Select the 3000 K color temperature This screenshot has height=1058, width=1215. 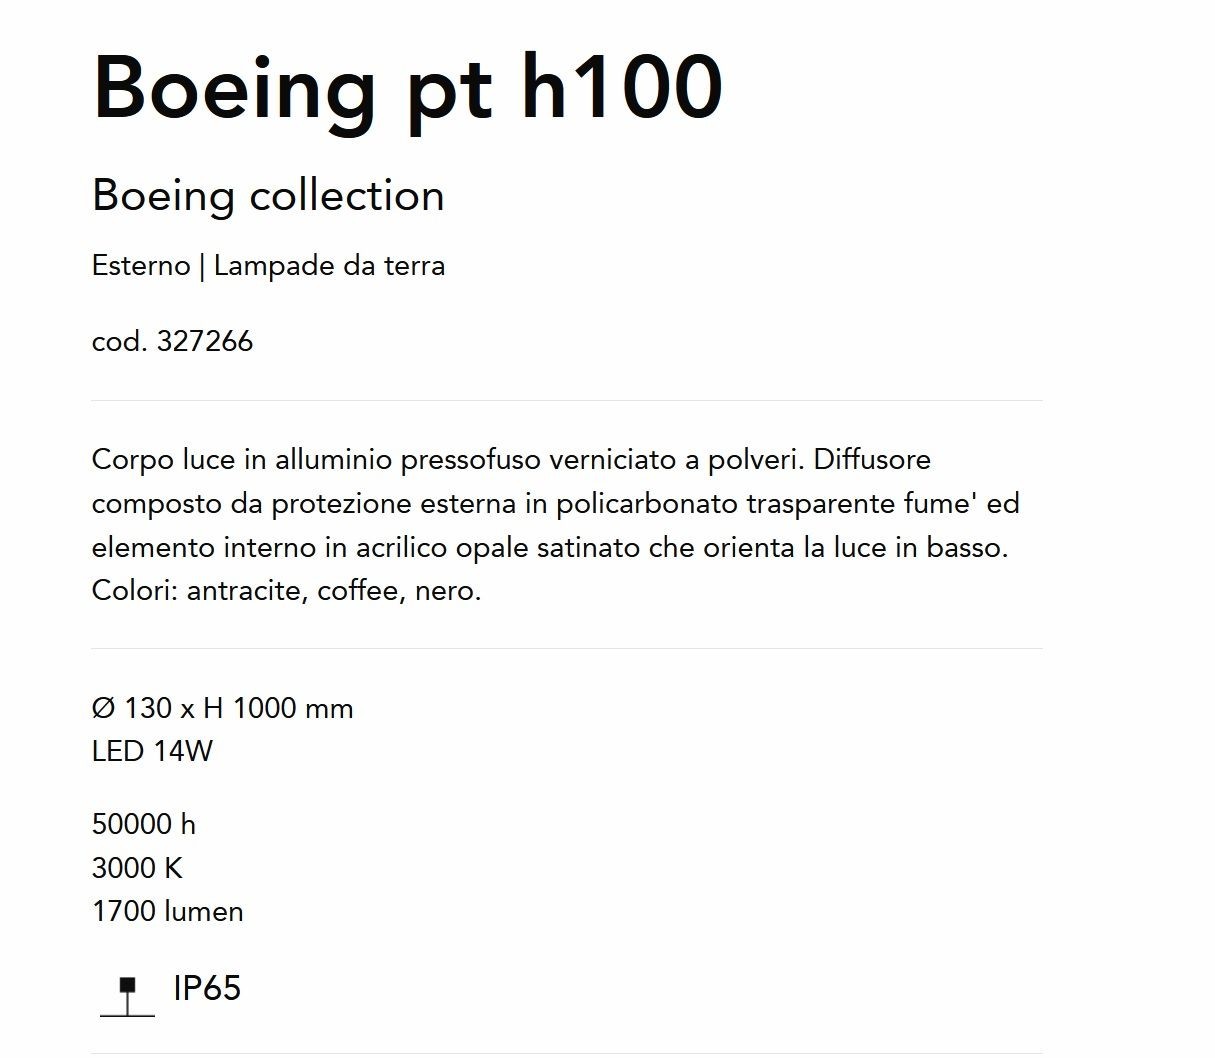point(138,868)
